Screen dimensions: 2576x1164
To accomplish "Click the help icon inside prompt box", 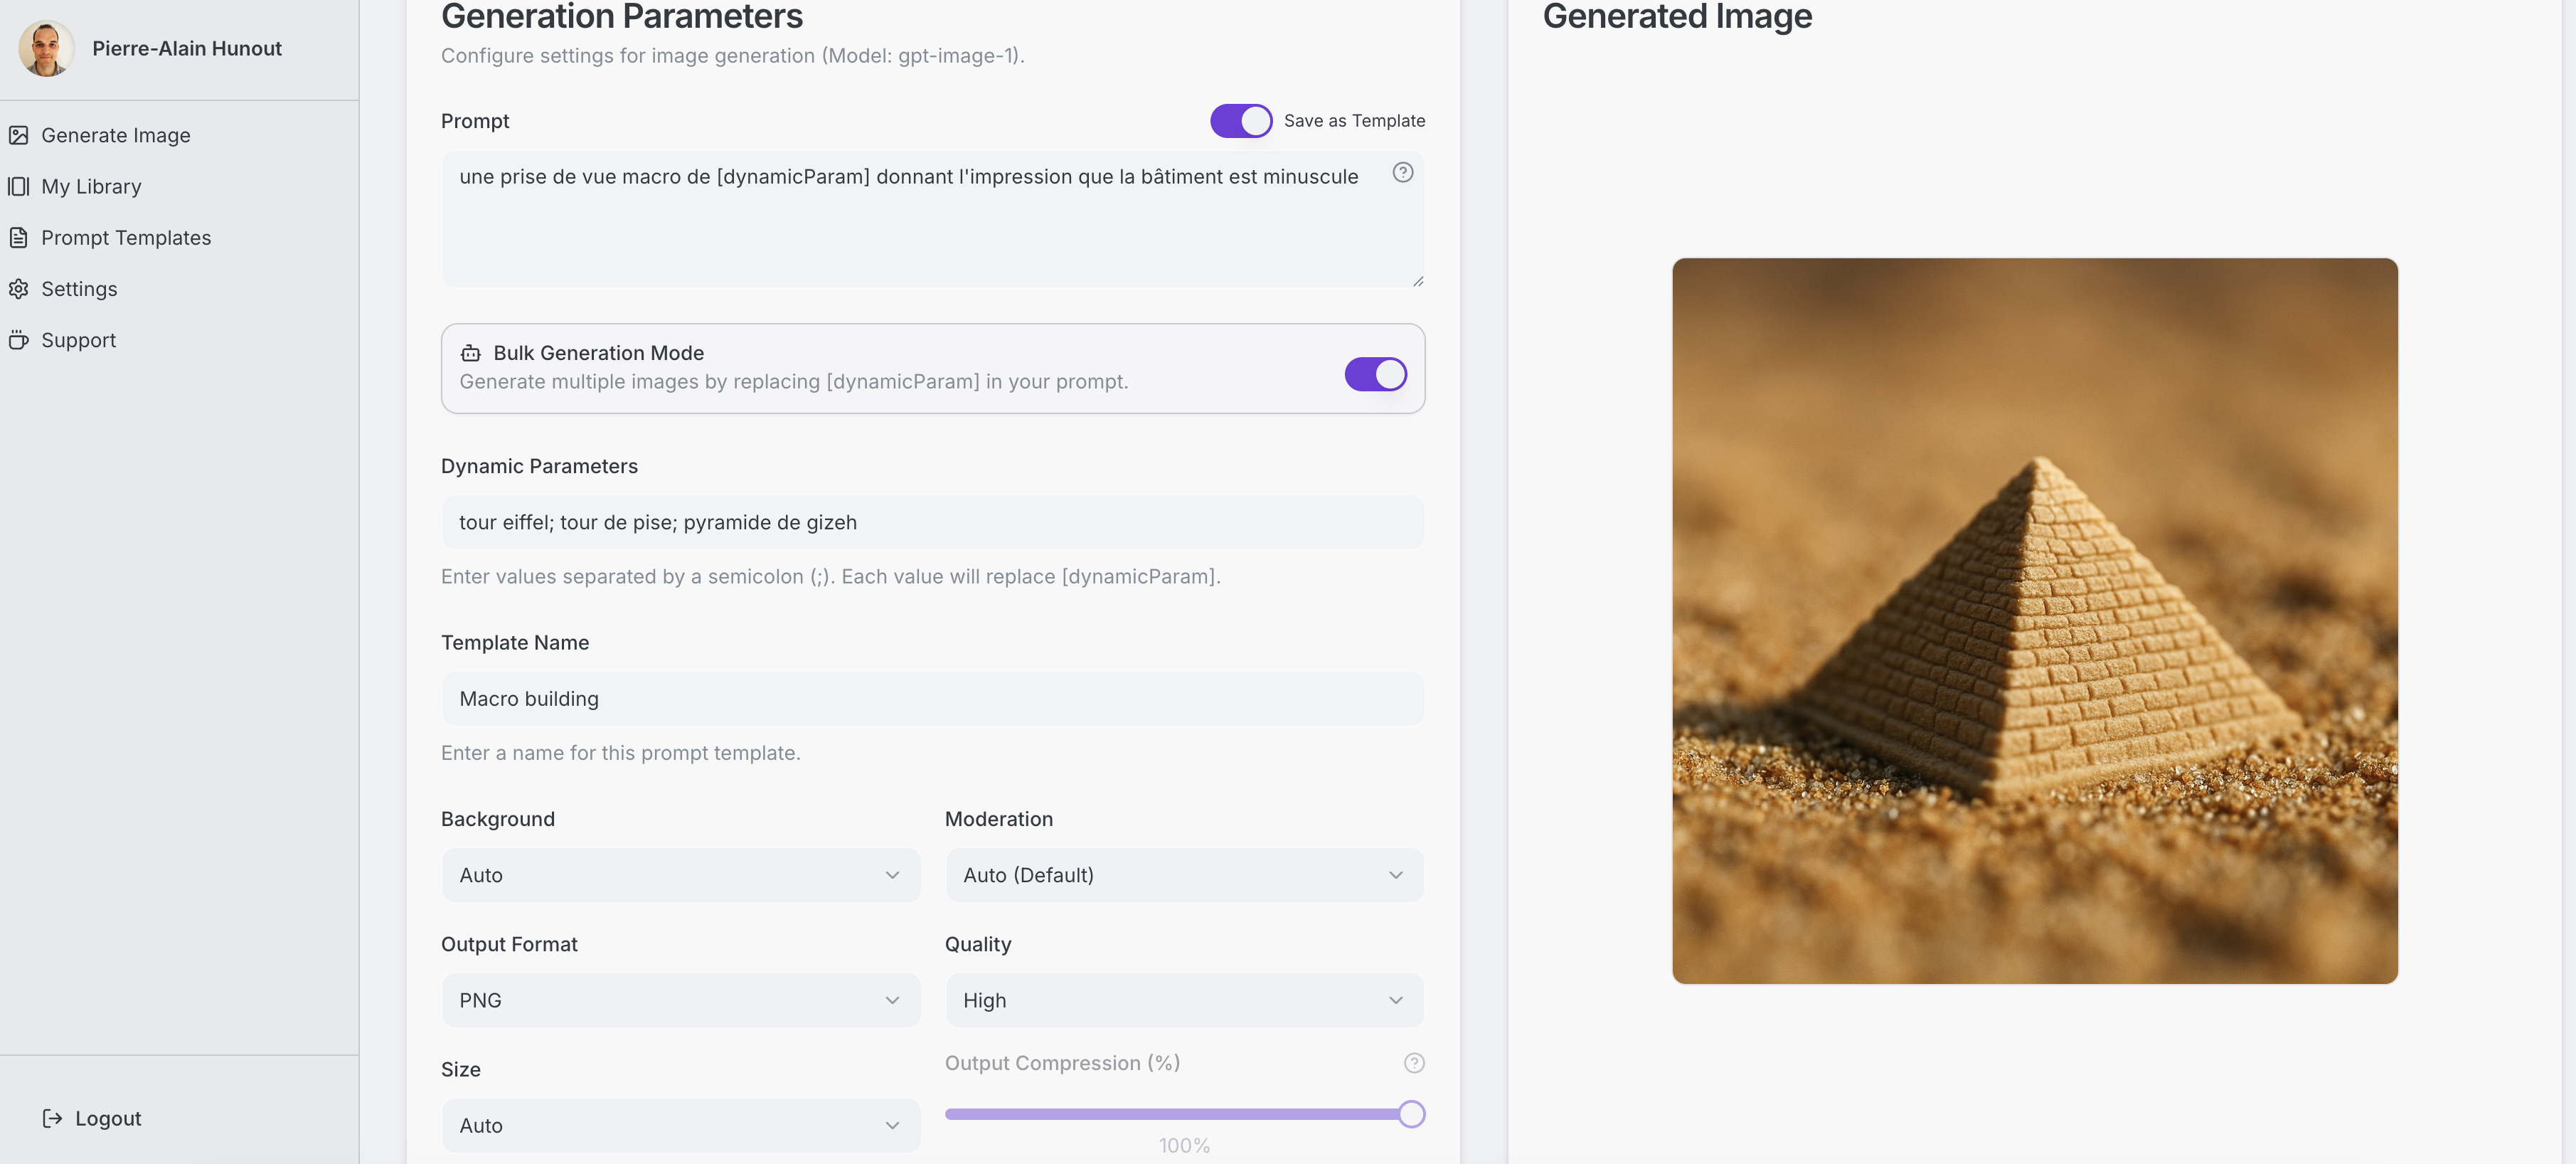I will pos(1402,173).
